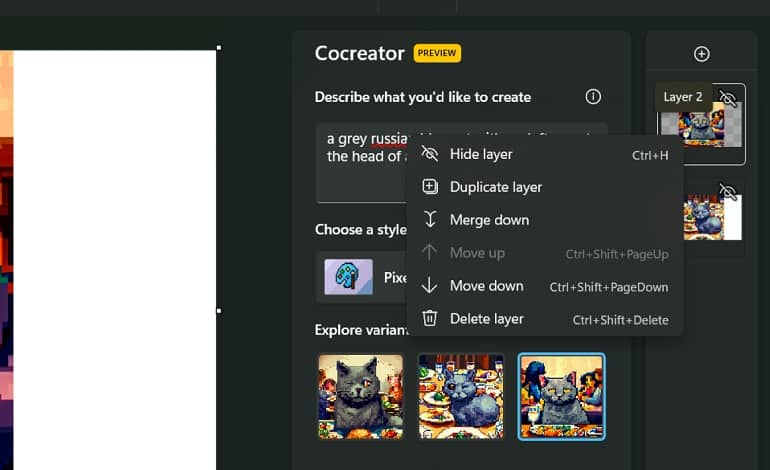Click the right-middle canvas resize handle
770x470 pixels.
[x=219, y=310]
